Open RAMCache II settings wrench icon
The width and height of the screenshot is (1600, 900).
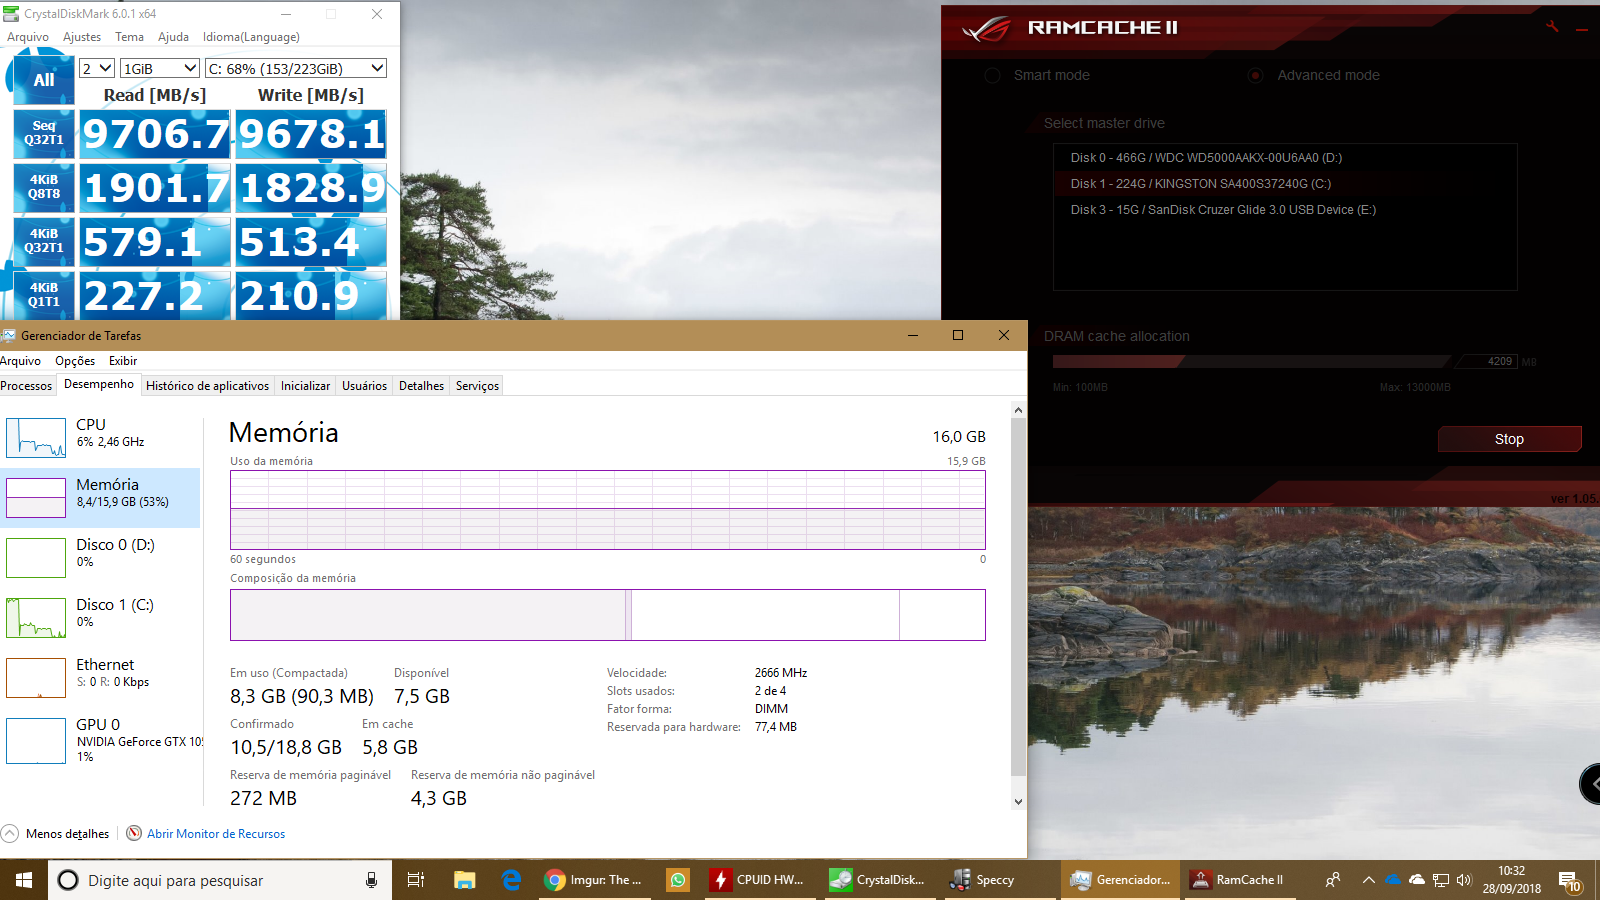[x=1552, y=27]
